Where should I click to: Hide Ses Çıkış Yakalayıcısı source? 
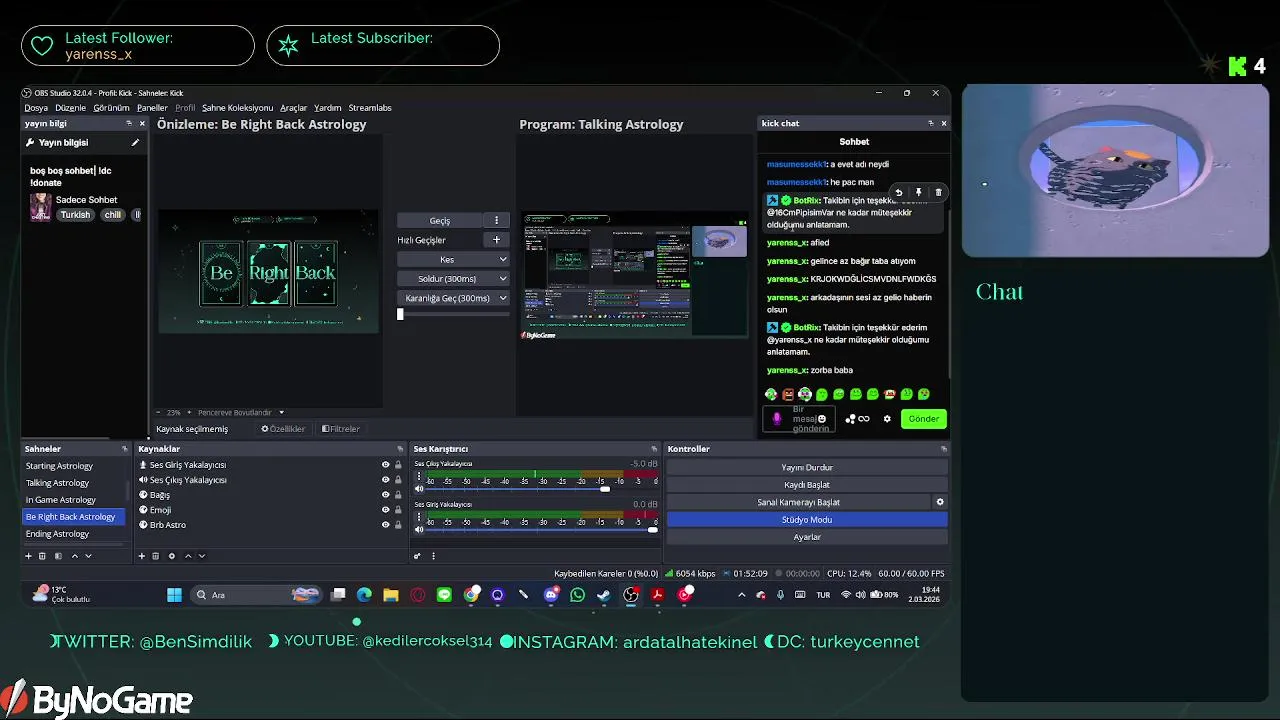(386, 480)
